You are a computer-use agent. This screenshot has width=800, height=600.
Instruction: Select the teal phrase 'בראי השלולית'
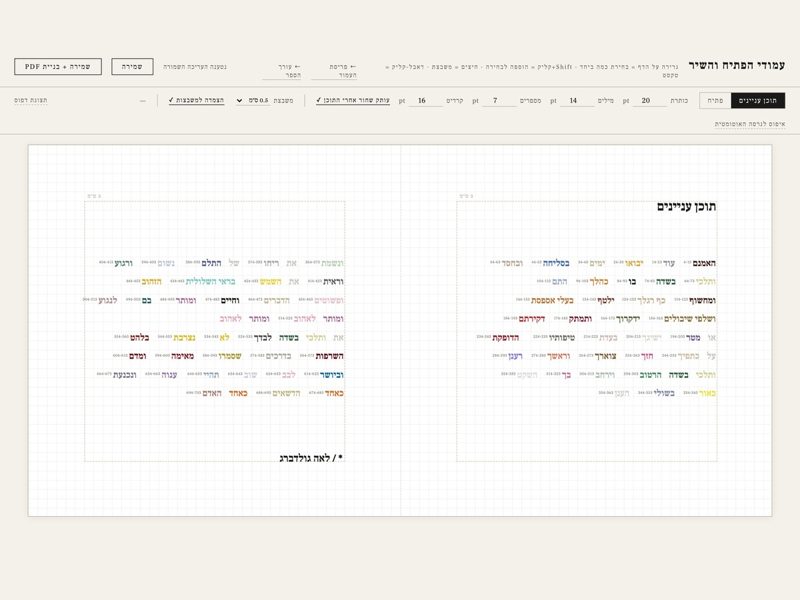(x=211, y=282)
